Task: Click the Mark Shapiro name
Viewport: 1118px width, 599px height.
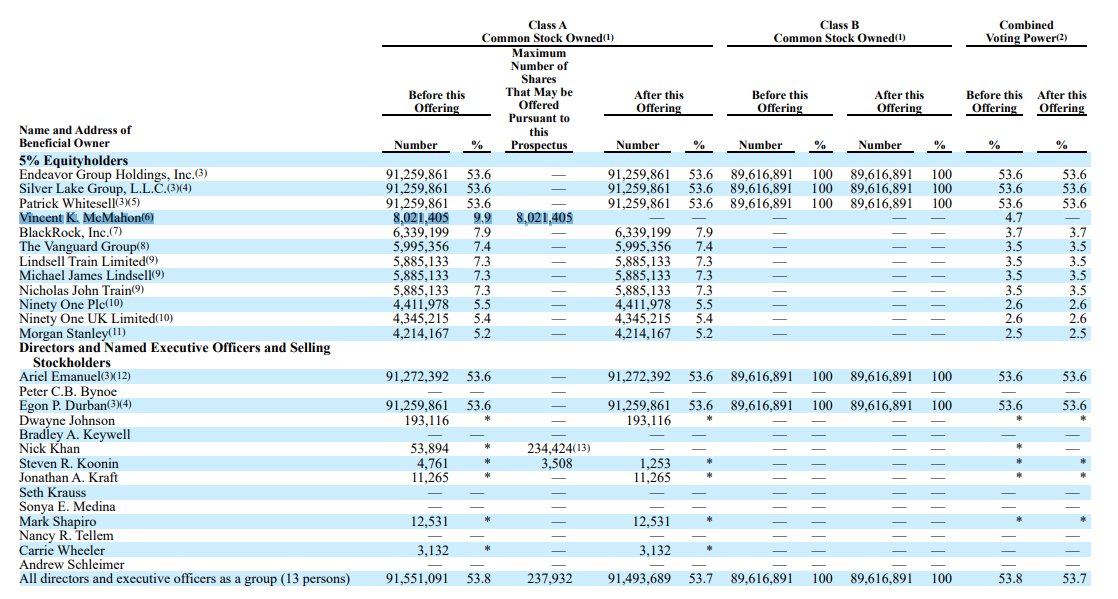Action: (x=57, y=521)
